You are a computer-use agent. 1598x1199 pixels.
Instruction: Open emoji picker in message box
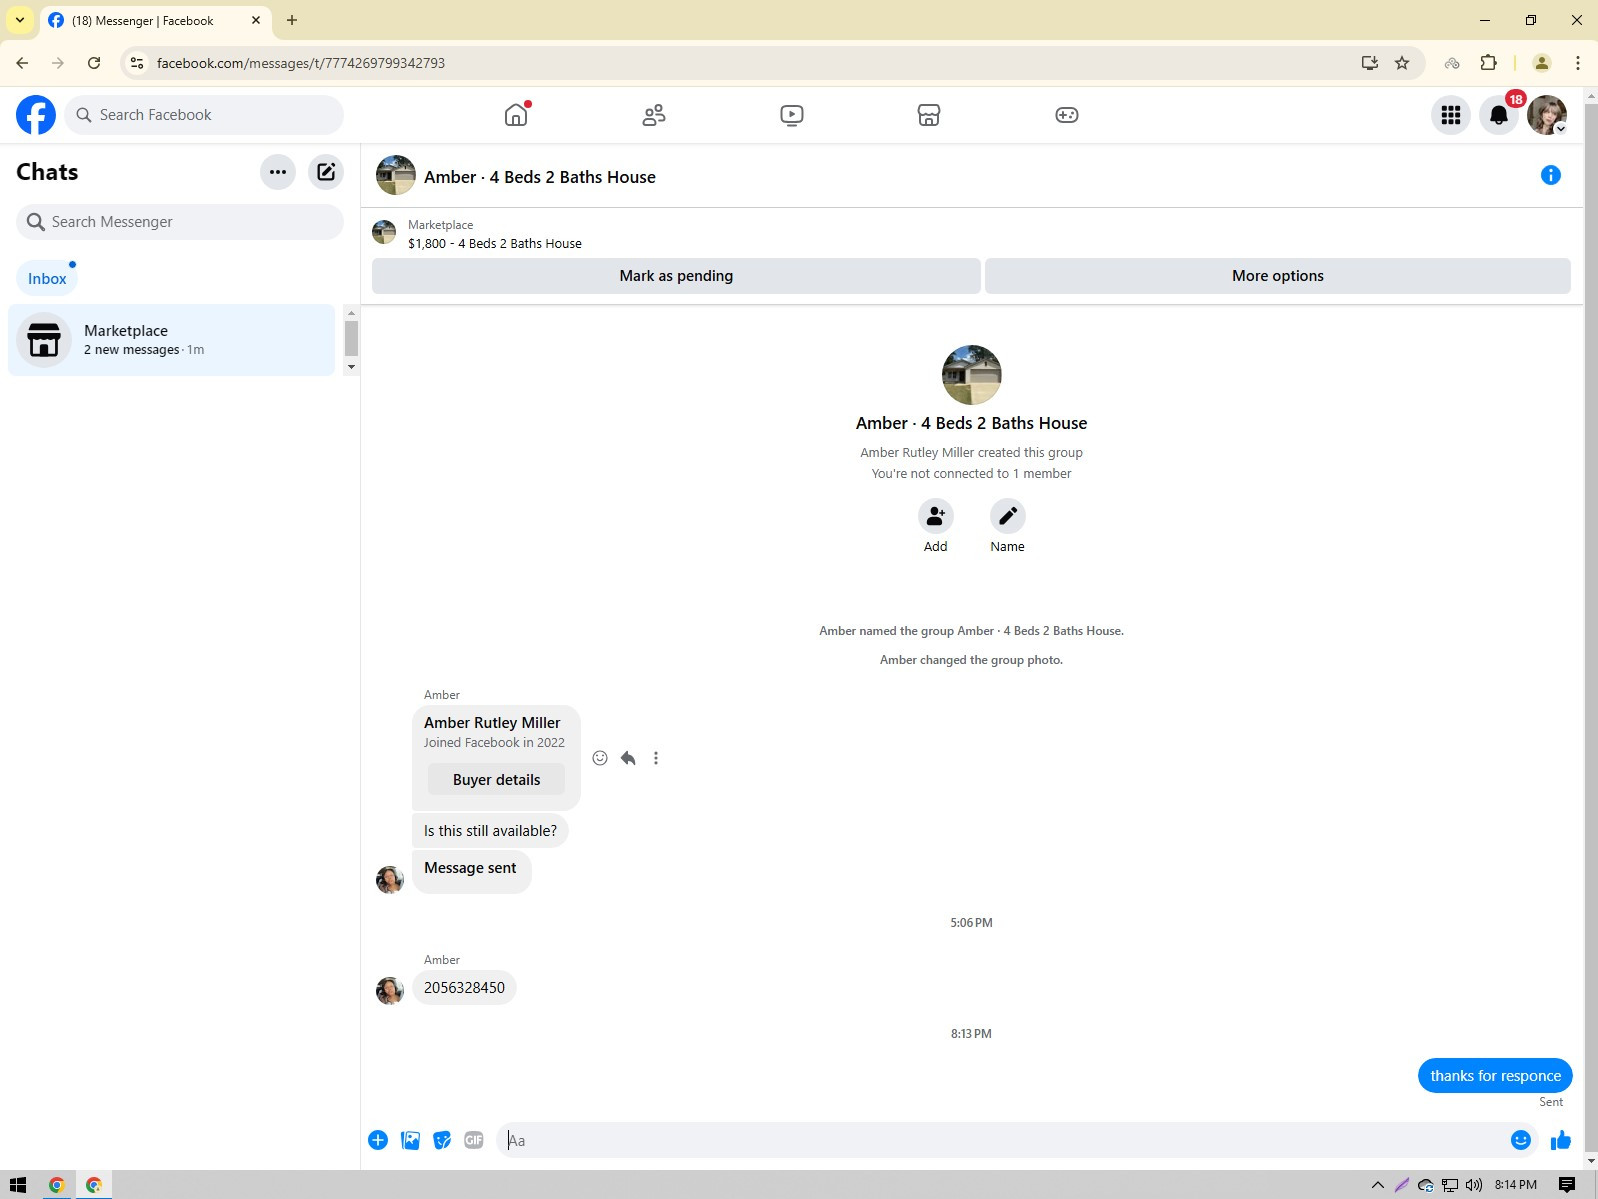click(x=1521, y=1140)
